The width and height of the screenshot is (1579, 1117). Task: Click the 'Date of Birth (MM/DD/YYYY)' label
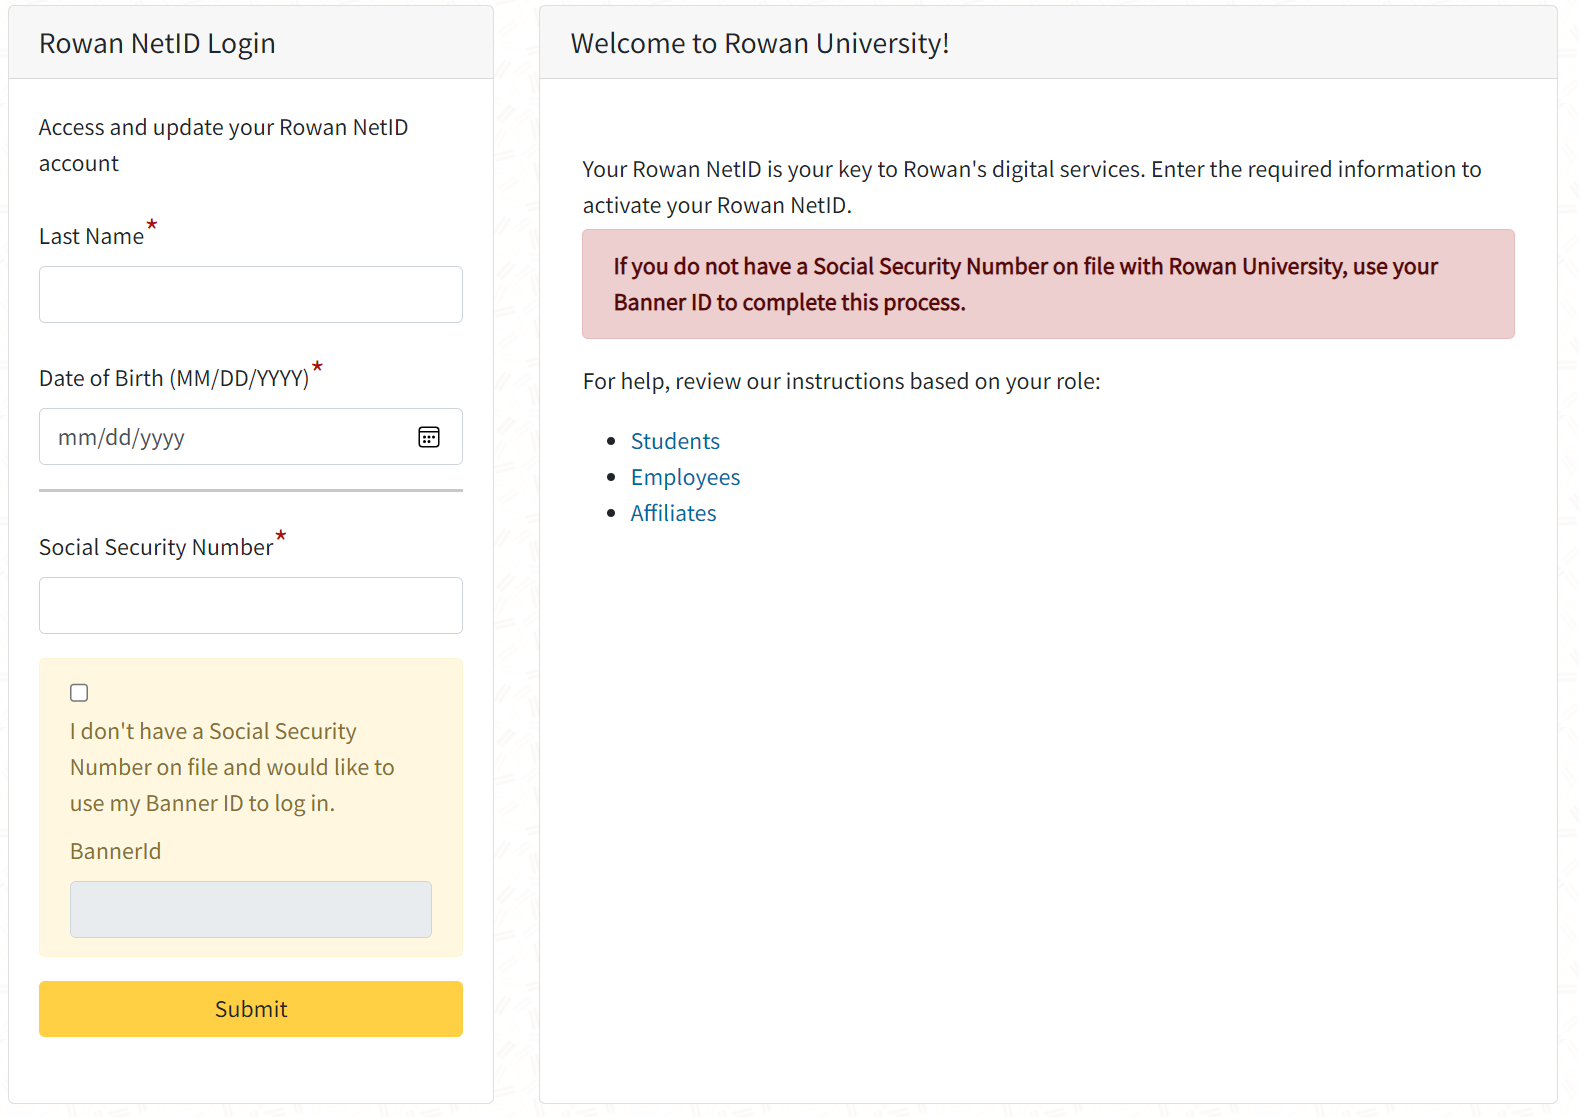[174, 379]
